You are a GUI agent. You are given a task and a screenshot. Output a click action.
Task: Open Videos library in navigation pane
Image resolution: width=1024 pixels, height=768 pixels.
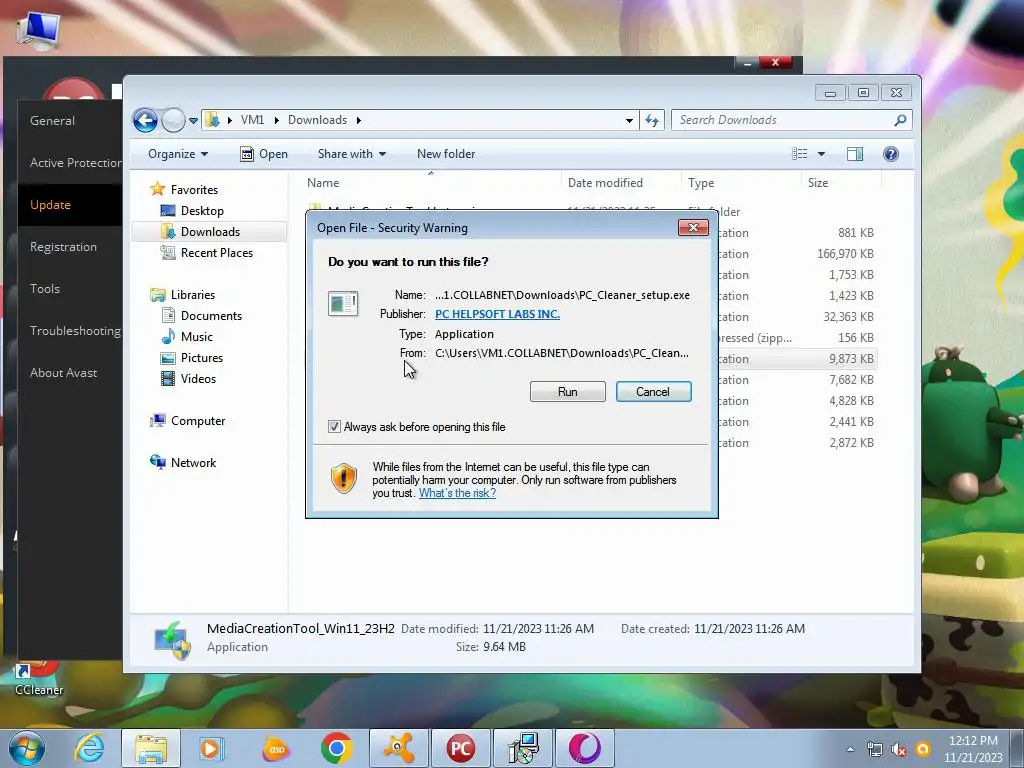198,379
